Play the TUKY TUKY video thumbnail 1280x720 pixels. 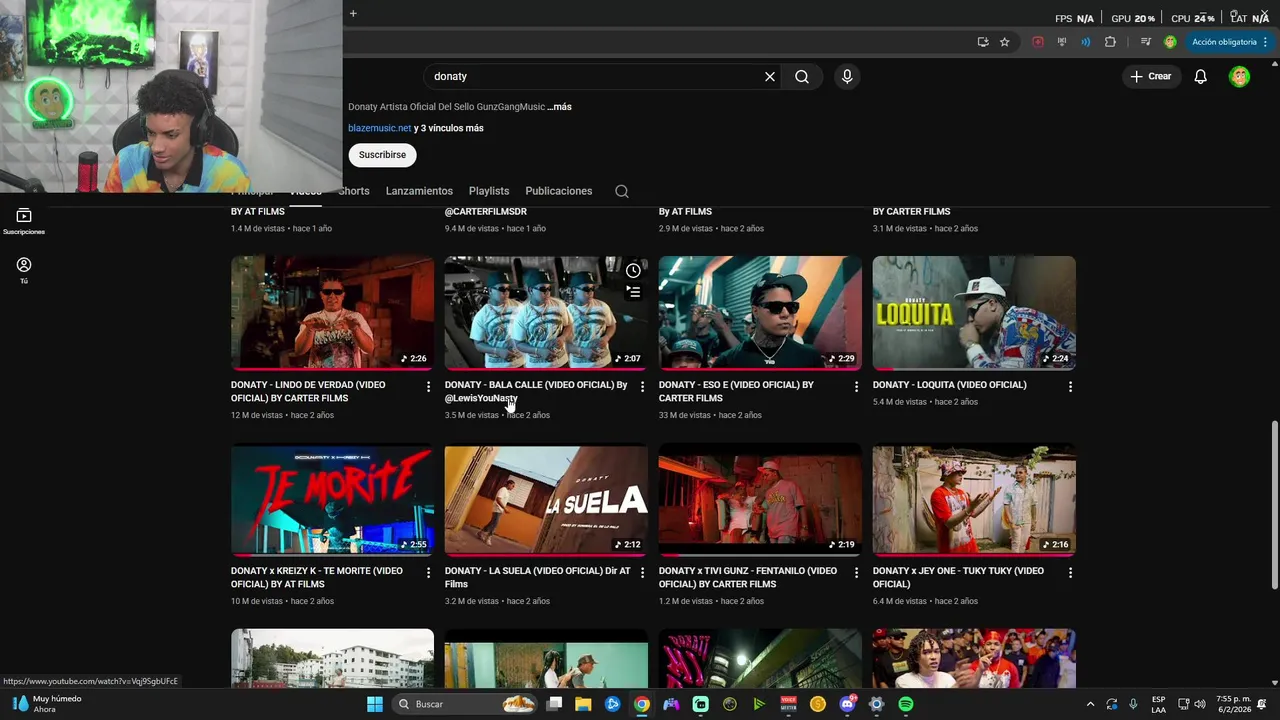[974, 499]
